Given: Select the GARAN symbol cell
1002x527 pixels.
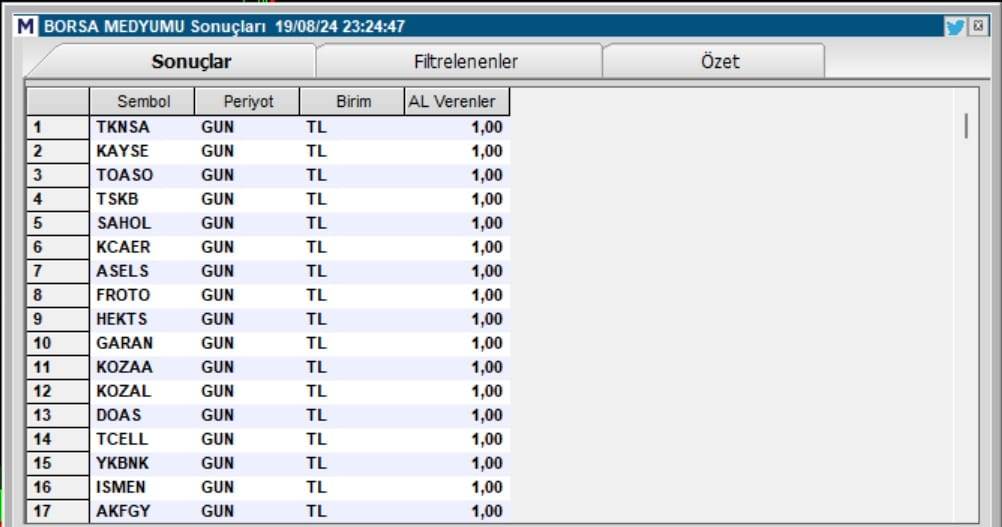Looking at the screenshot, I should [143, 343].
